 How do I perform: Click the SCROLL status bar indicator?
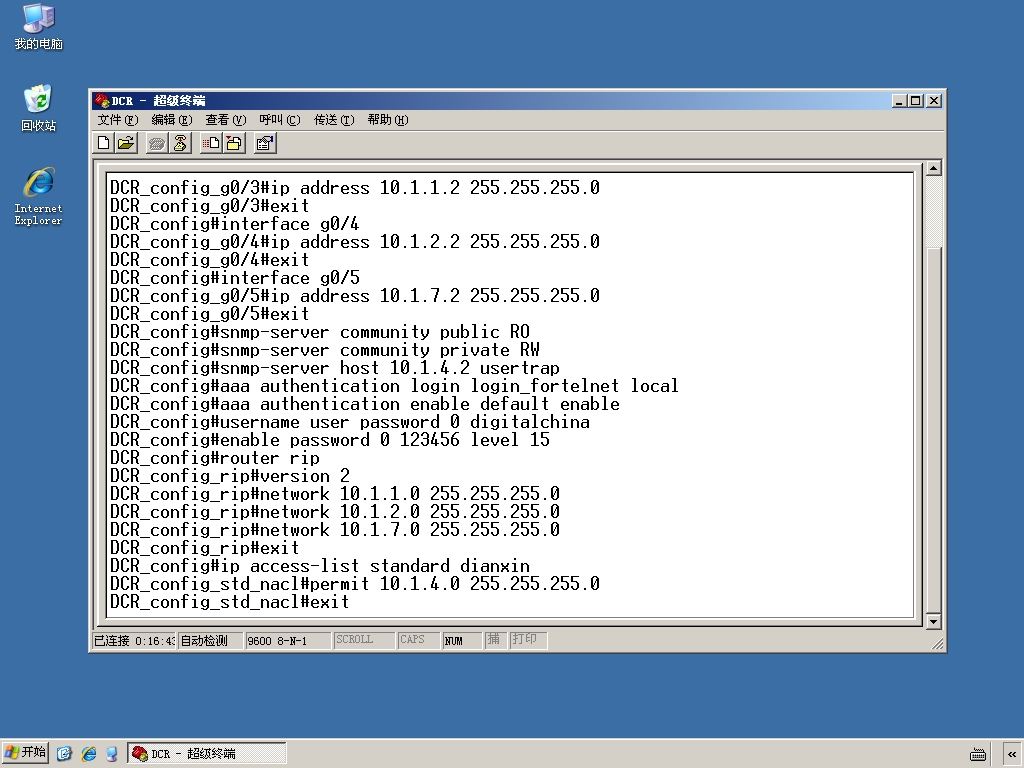(364, 640)
